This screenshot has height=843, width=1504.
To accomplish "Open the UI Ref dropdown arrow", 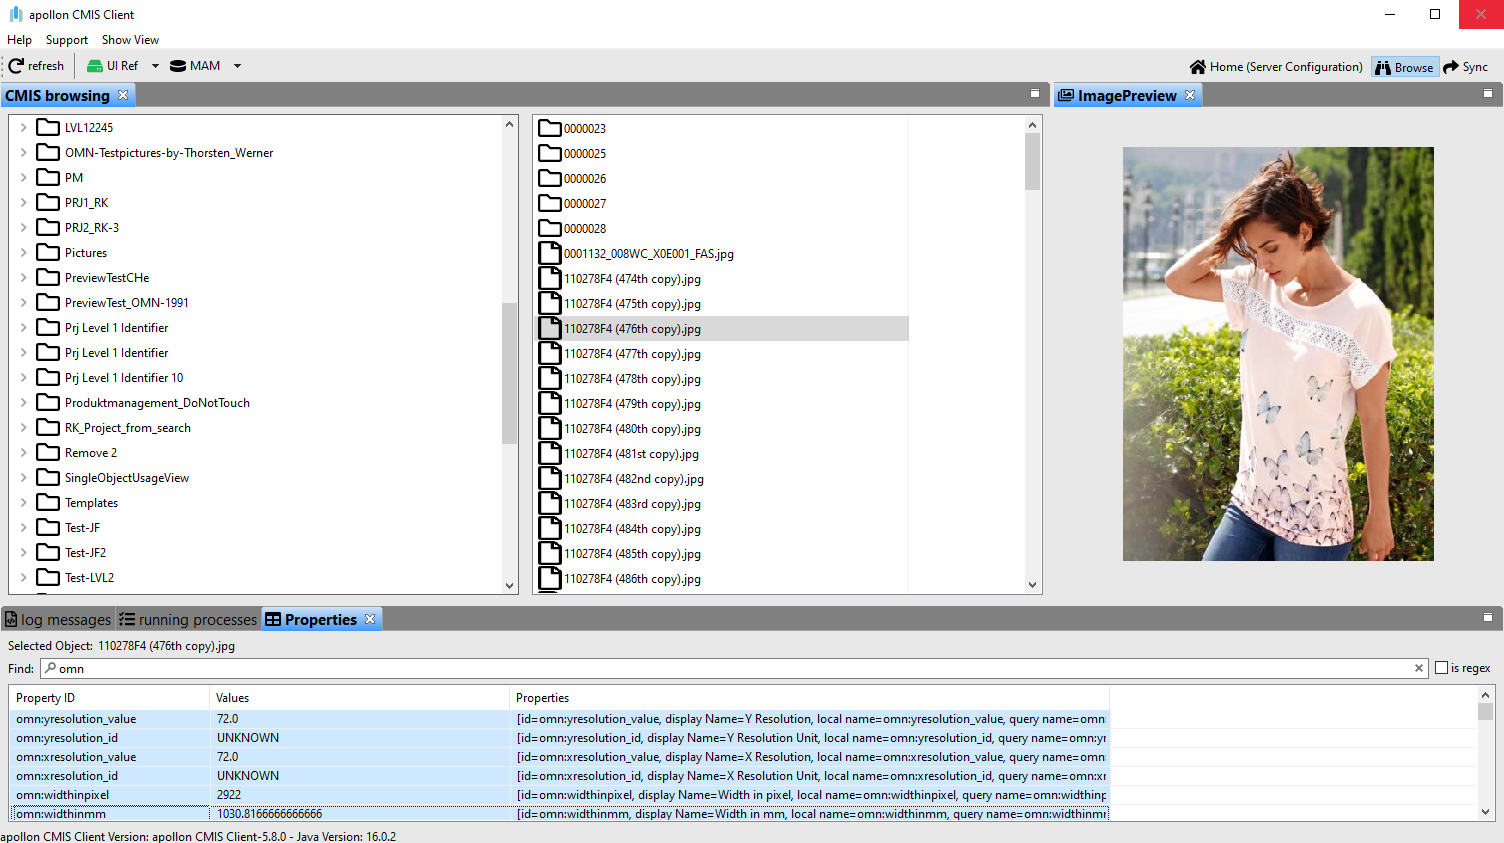I will pyautogui.click(x=155, y=65).
